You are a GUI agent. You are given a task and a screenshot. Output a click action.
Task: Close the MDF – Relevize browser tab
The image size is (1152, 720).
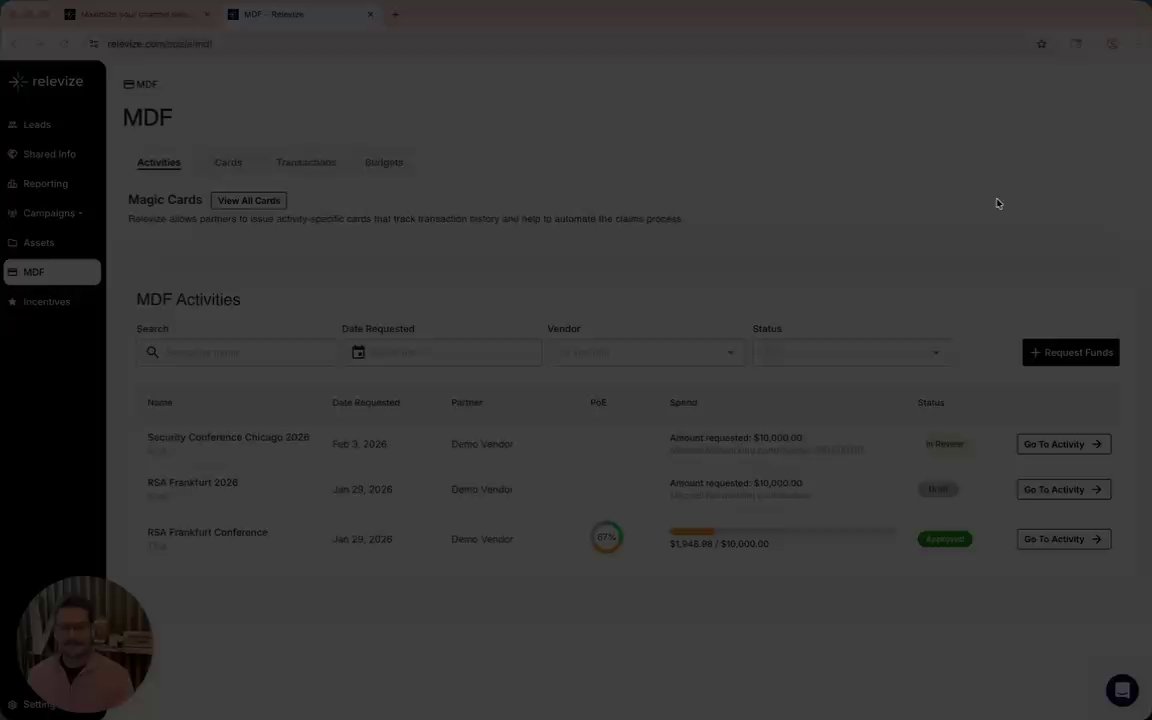pyautogui.click(x=370, y=15)
